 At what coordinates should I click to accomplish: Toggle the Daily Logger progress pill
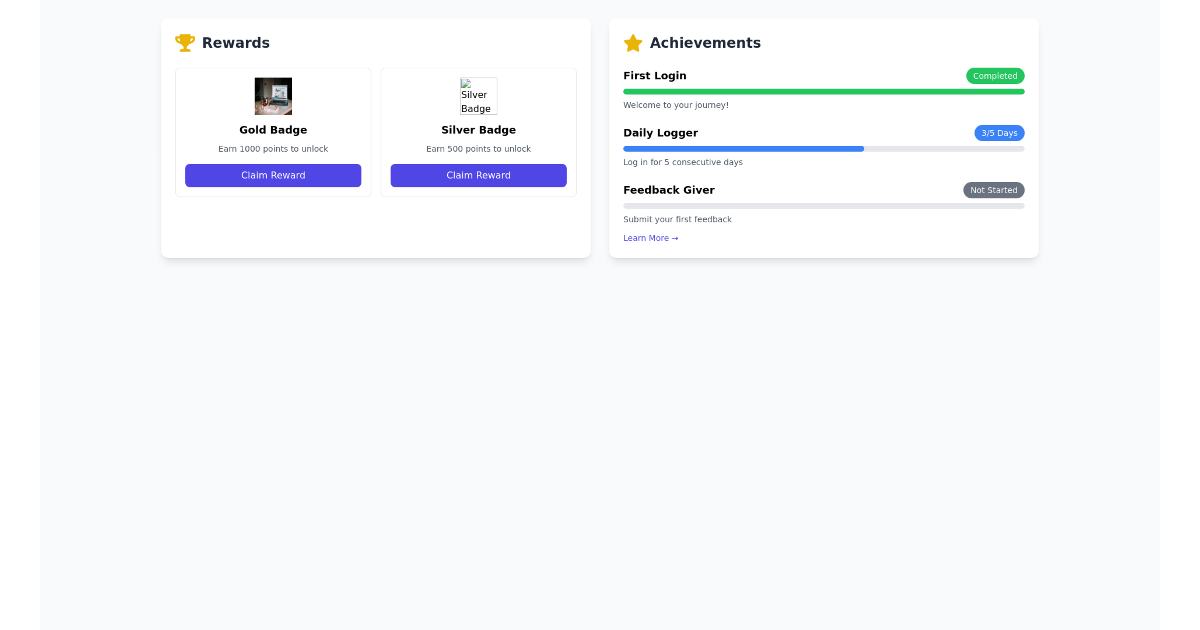click(x=998, y=132)
